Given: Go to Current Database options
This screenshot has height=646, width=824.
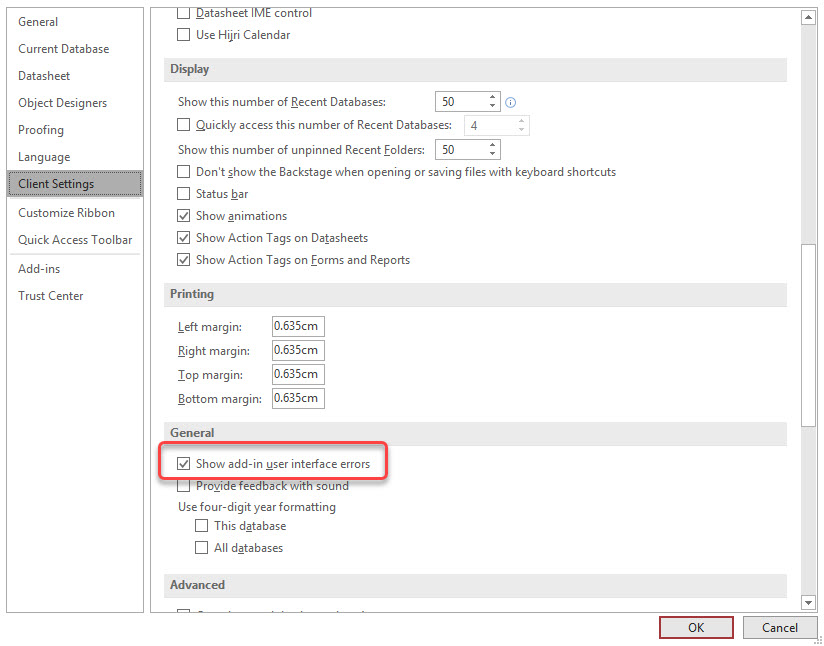Looking at the screenshot, I should (x=64, y=49).
